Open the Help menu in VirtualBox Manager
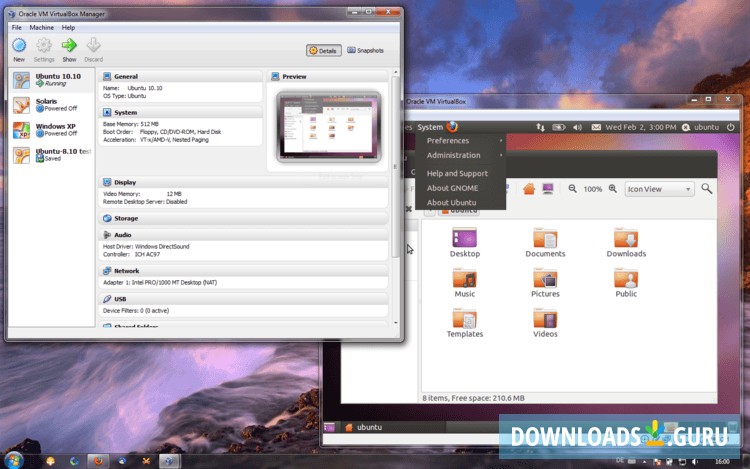 click(x=68, y=28)
